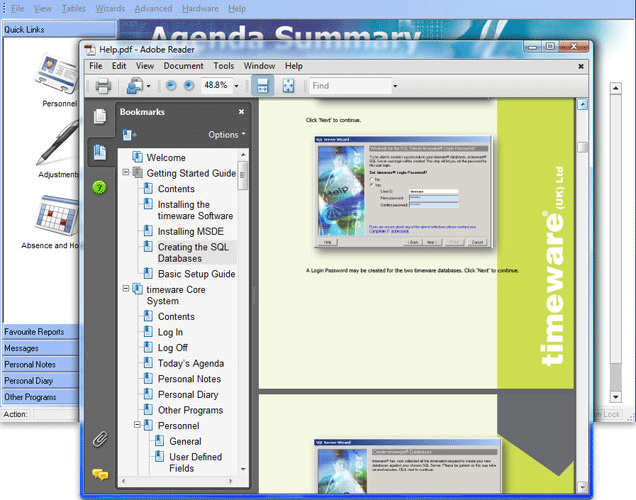The image size is (636, 500).
Task: Select the Installing MSDE bookmark
Action: click(191, 232)
